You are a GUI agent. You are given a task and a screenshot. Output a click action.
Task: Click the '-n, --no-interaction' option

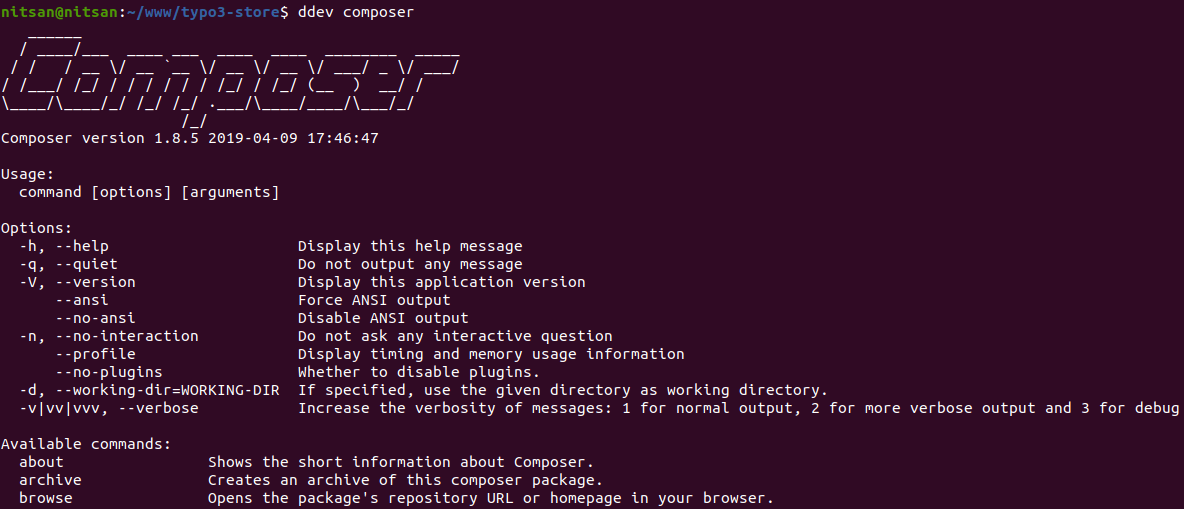tap(109, 336)
